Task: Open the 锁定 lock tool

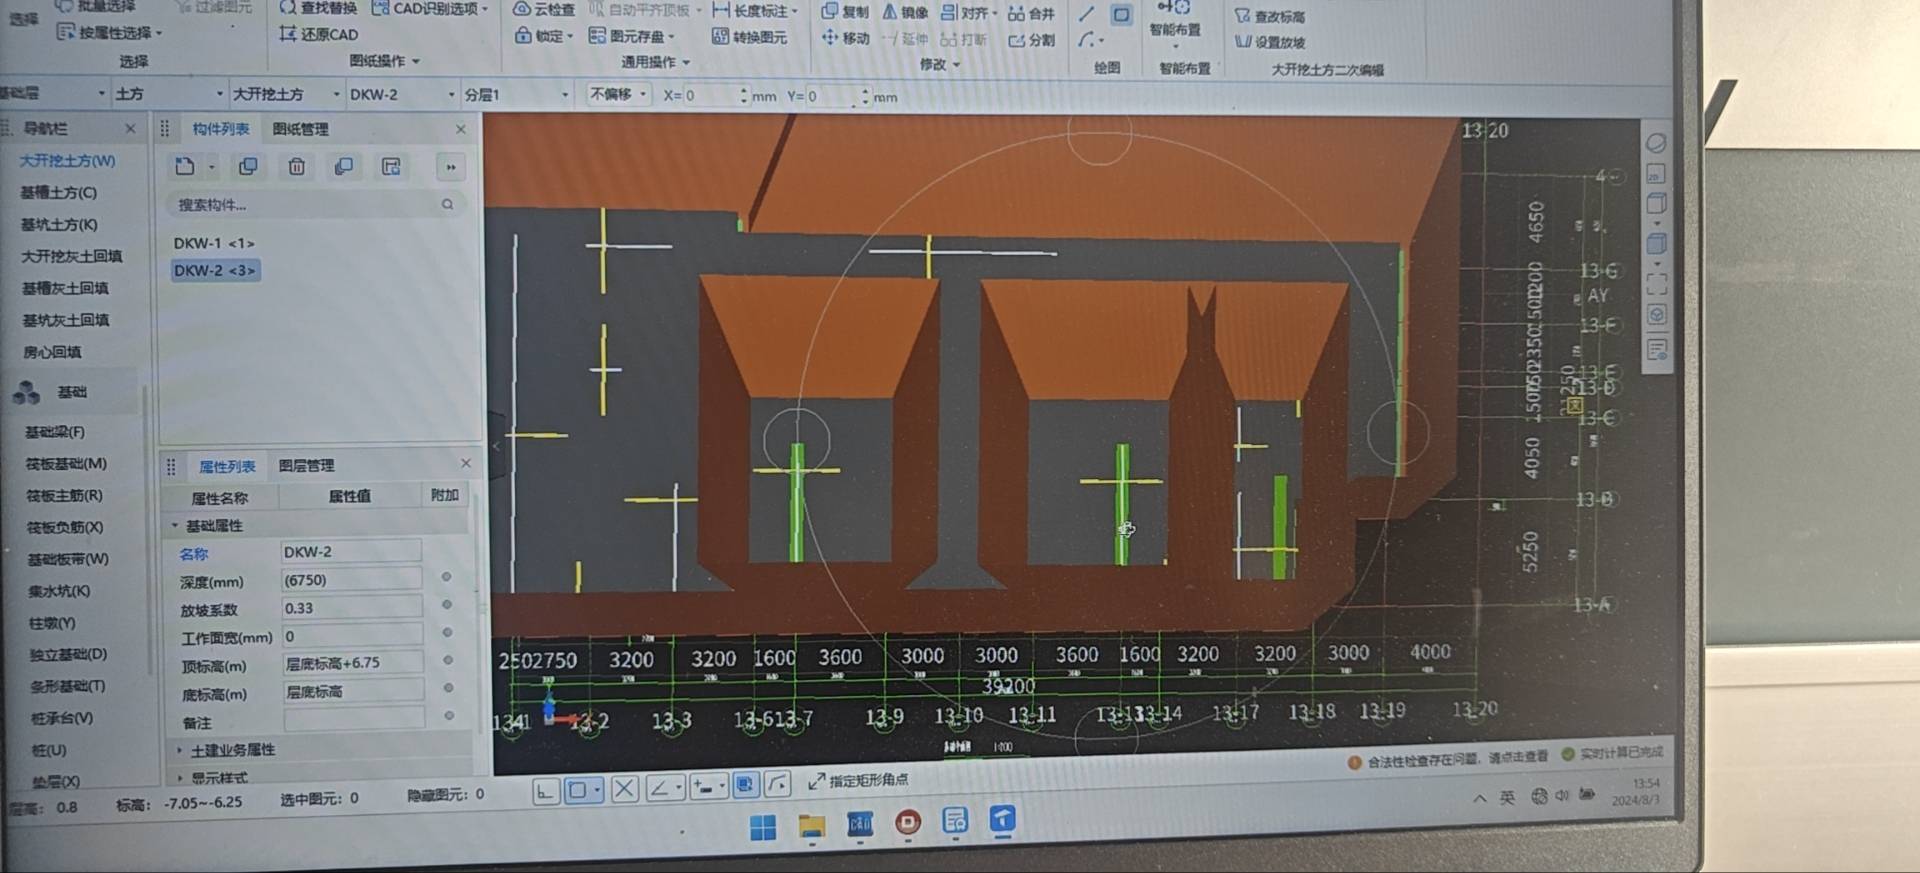Action: (544, 36)
